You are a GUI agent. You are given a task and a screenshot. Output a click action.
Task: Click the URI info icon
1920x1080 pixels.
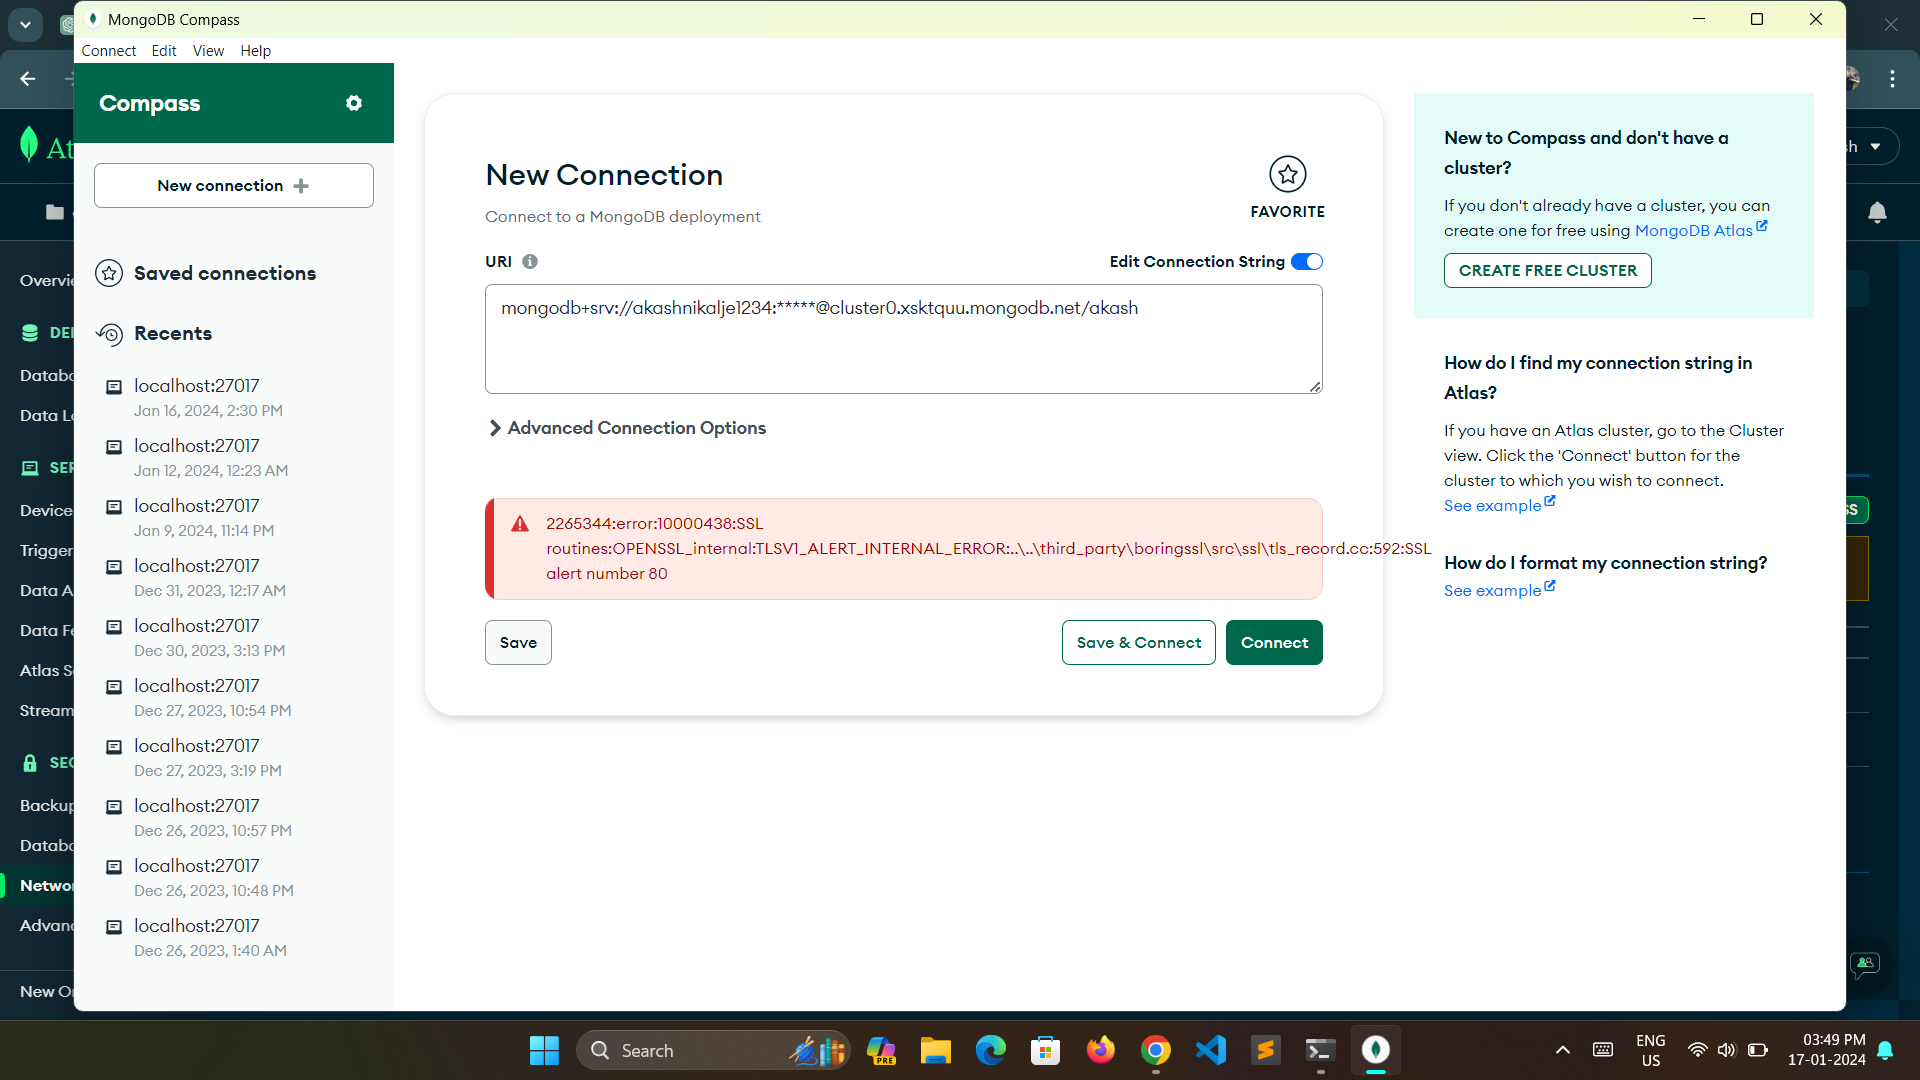tap(530, 261)
